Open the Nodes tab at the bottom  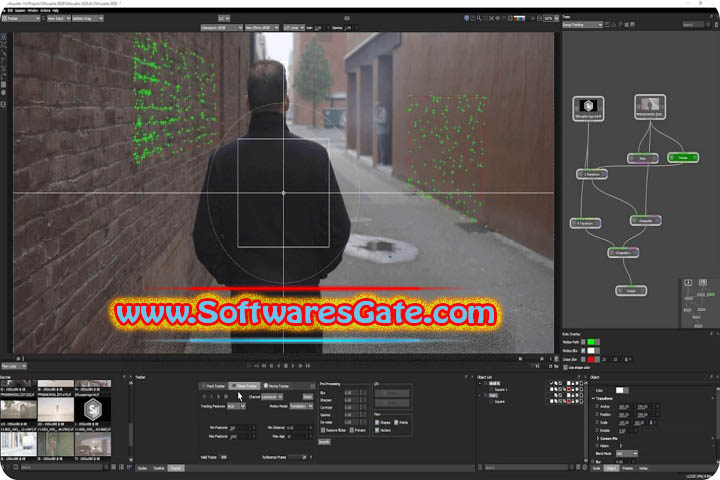tap(143, 468)
